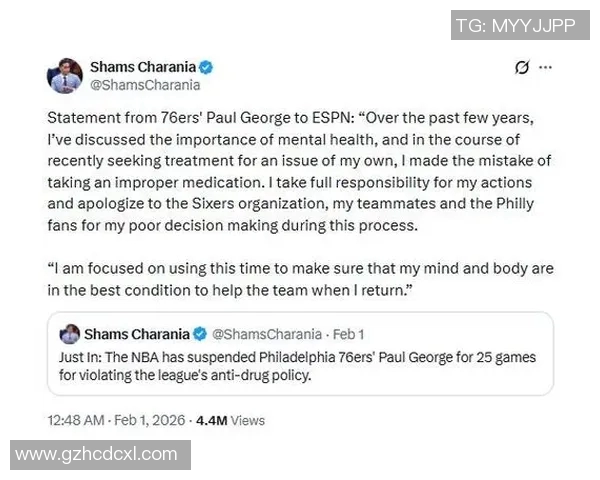Click the verified badge in the quoted tweet
This screenshot has height=480, width=600.
199,334
